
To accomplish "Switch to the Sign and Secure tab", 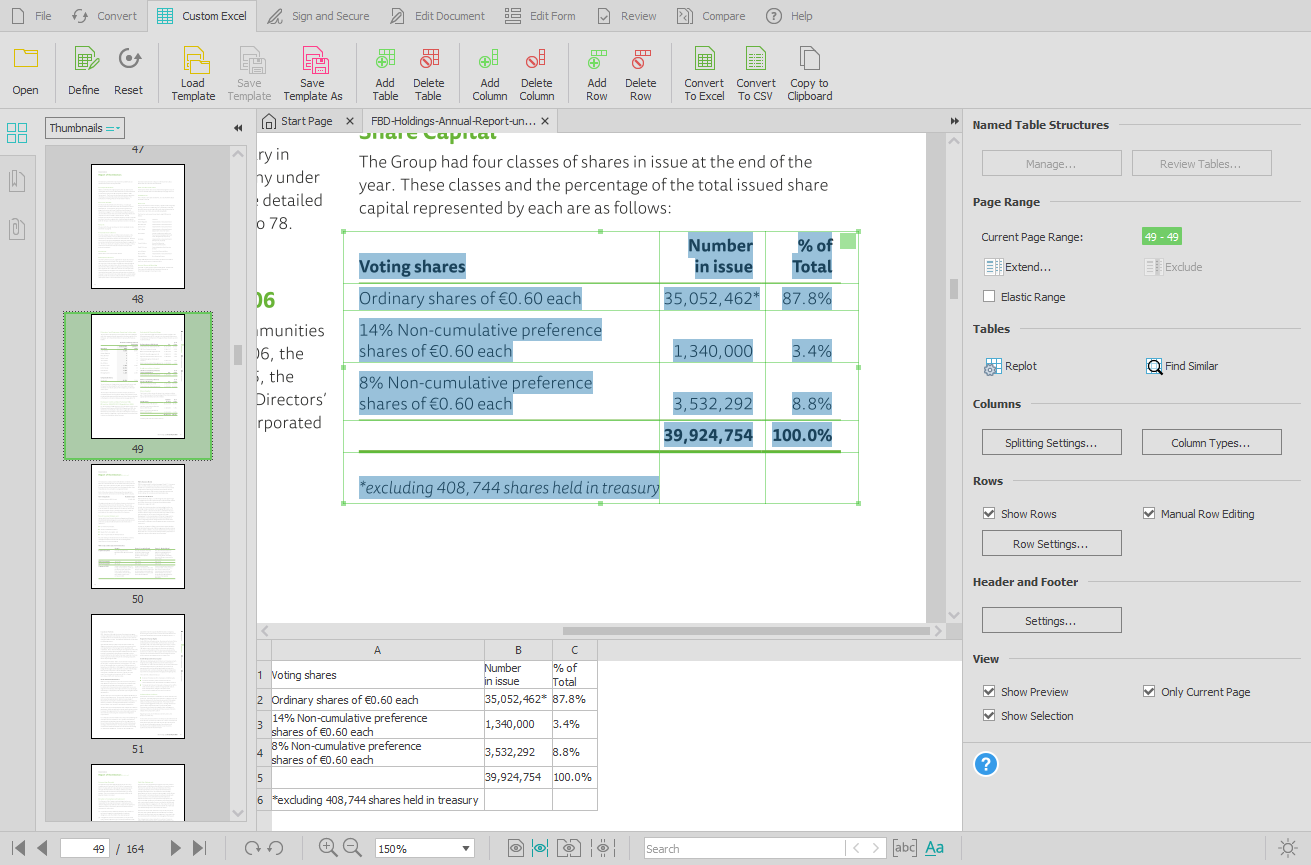I will 318,15.
